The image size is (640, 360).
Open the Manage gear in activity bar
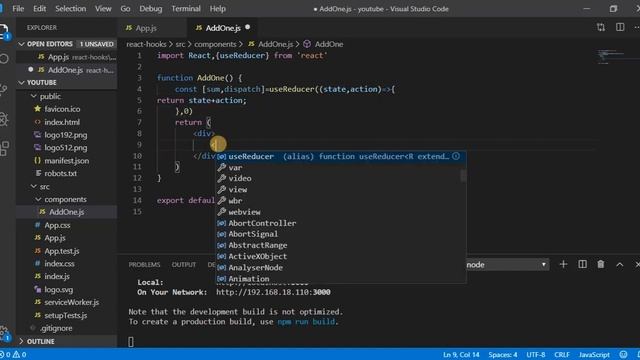4,332
